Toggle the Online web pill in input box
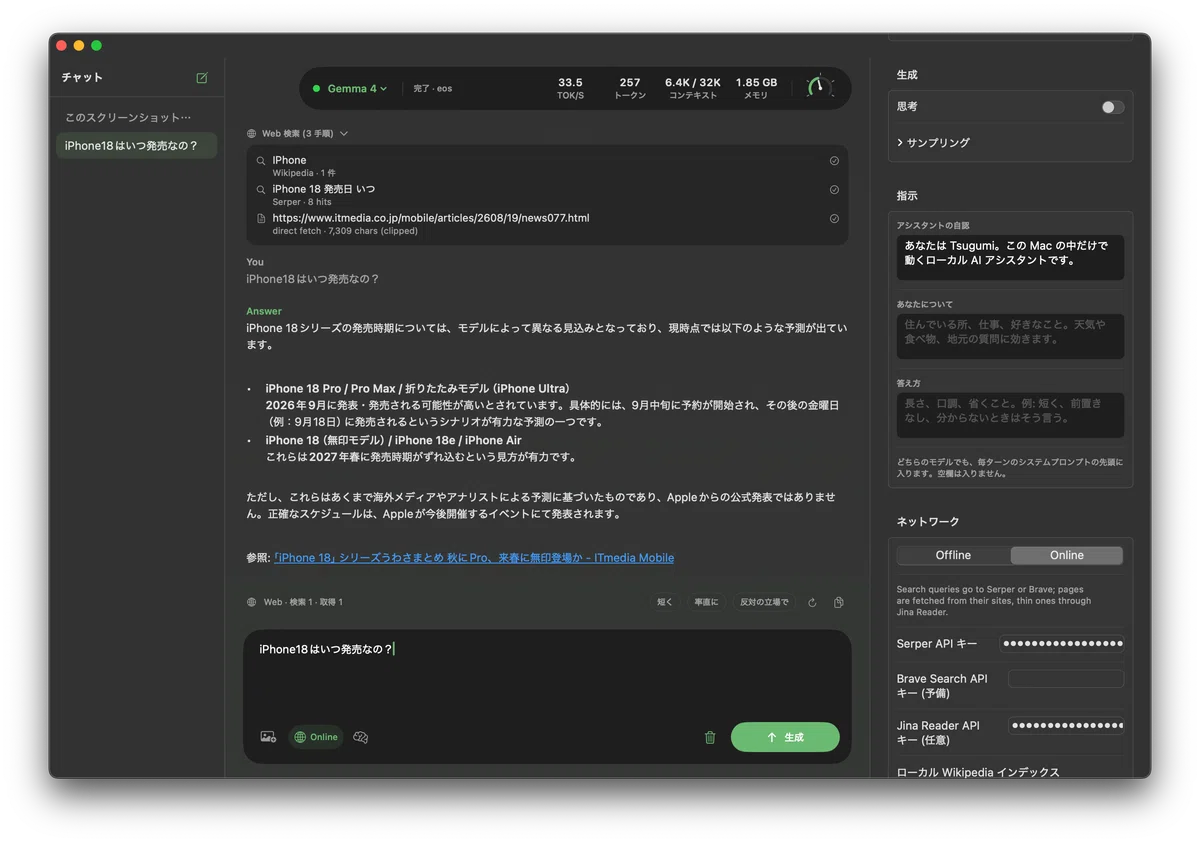 click(316, 737)
